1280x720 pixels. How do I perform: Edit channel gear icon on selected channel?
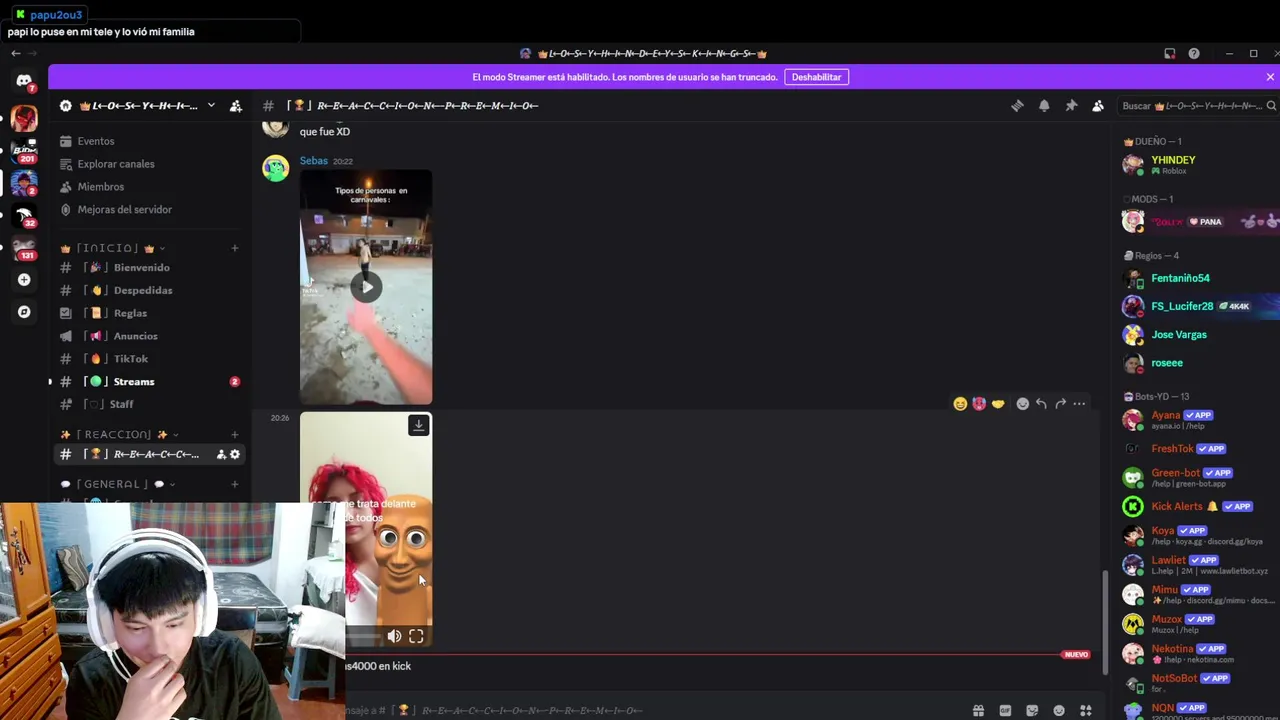click(x=235, y=455)
